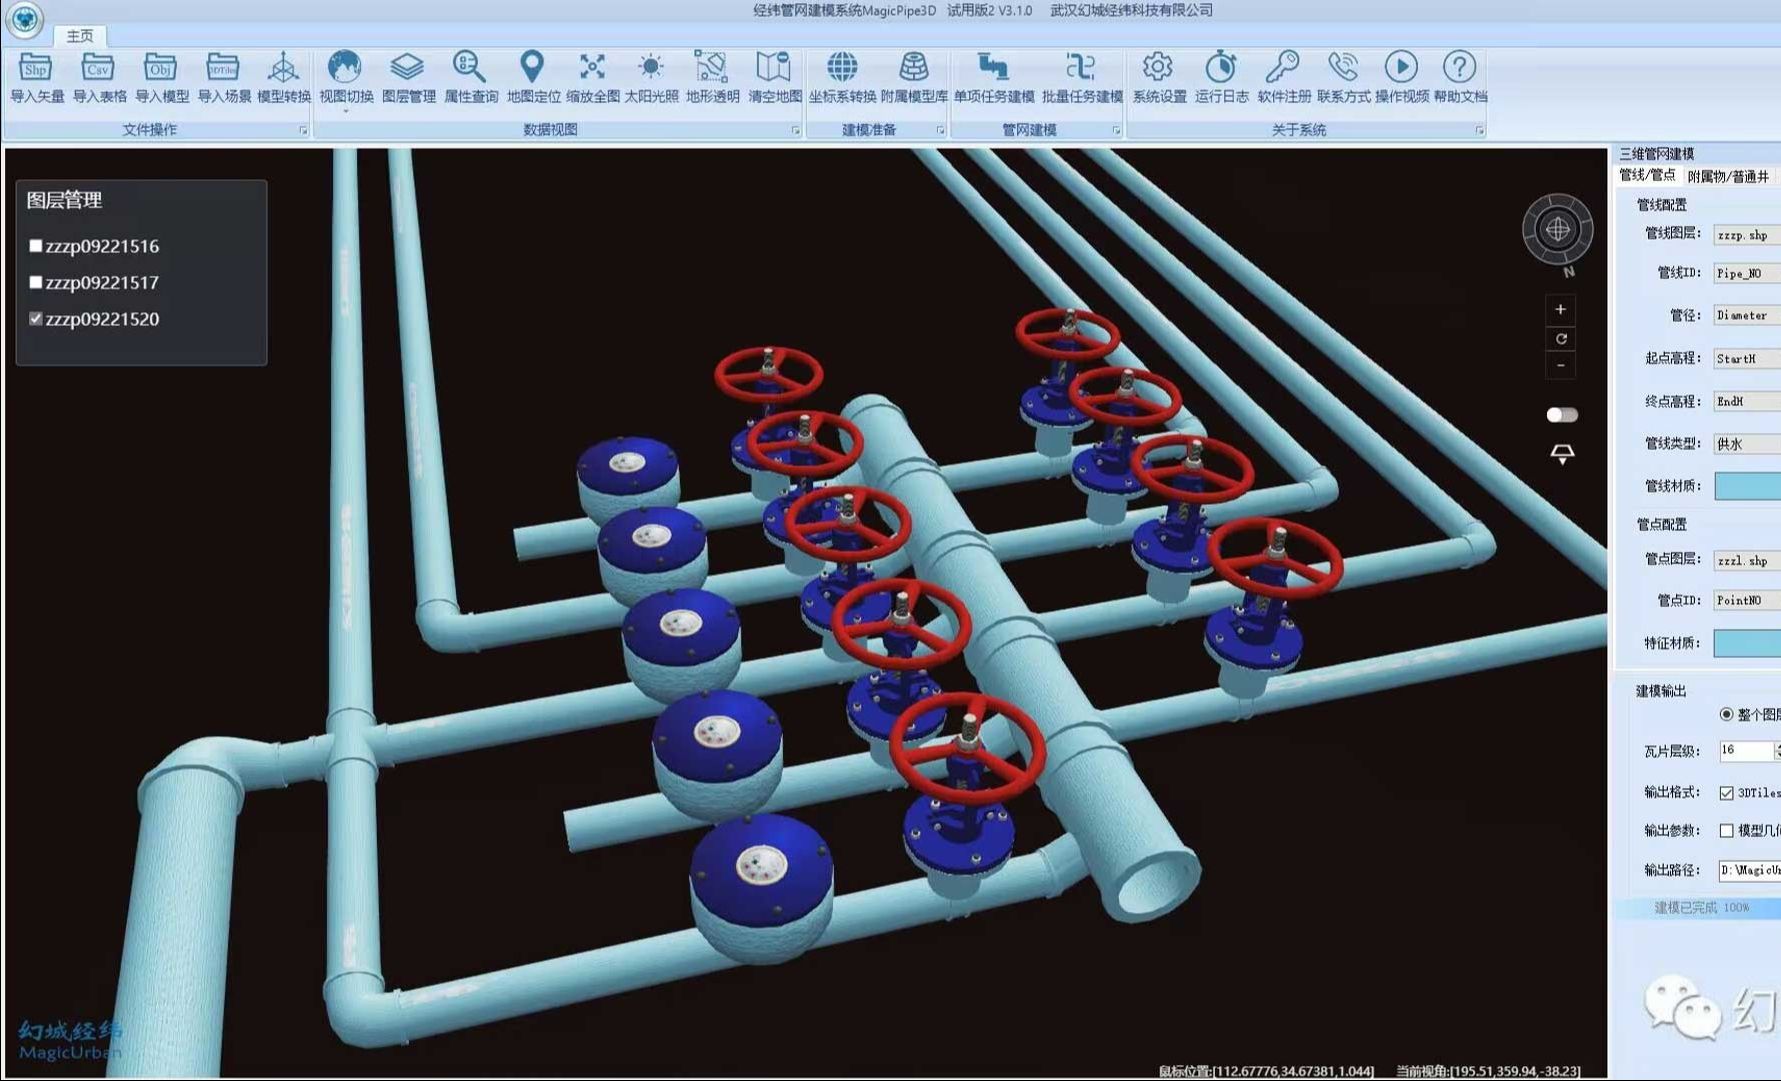Switch to the 管线/管点 tab
The image size is (1781, 1081).
point(1647,175)
